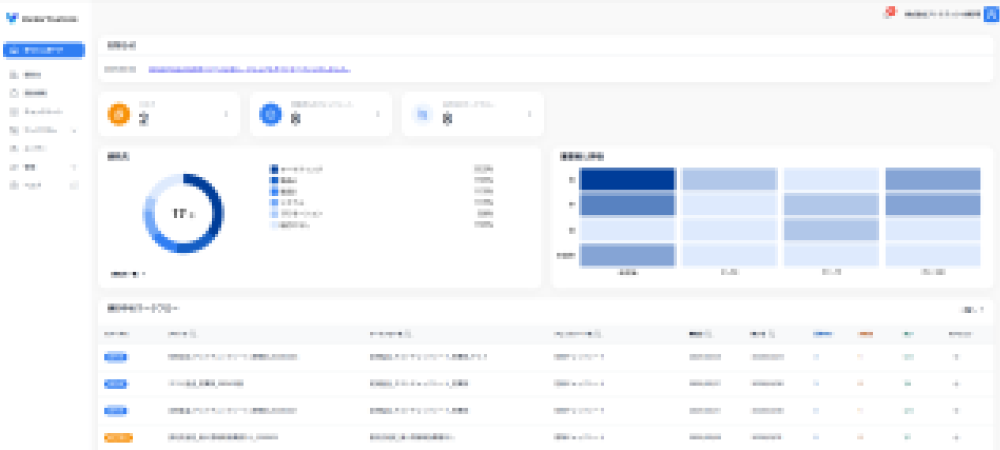The image size is (1000, 450).
Task: Click the light blue icon on third summary card
Action: 422,115
